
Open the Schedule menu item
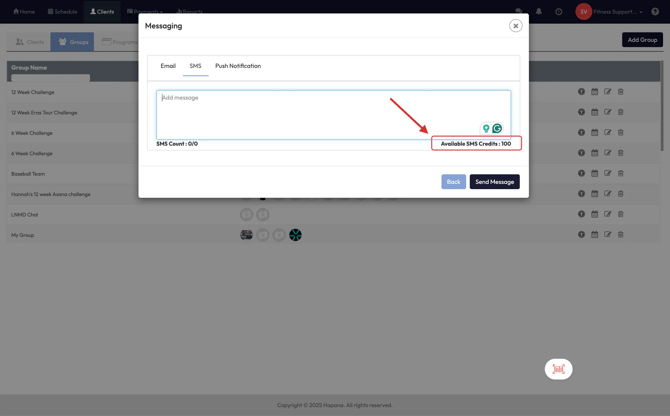coord(62,12)
